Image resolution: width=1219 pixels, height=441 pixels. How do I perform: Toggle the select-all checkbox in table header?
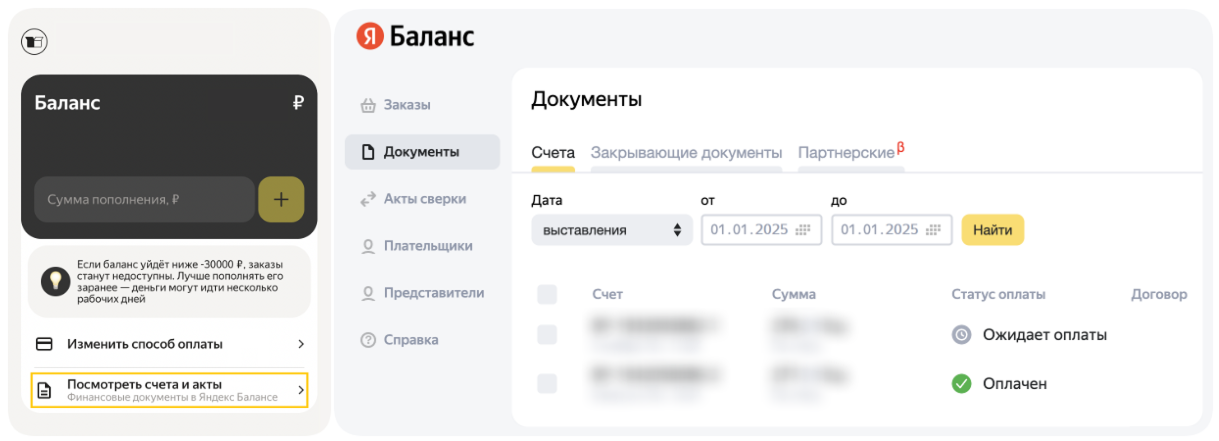[x=547, y=294]
